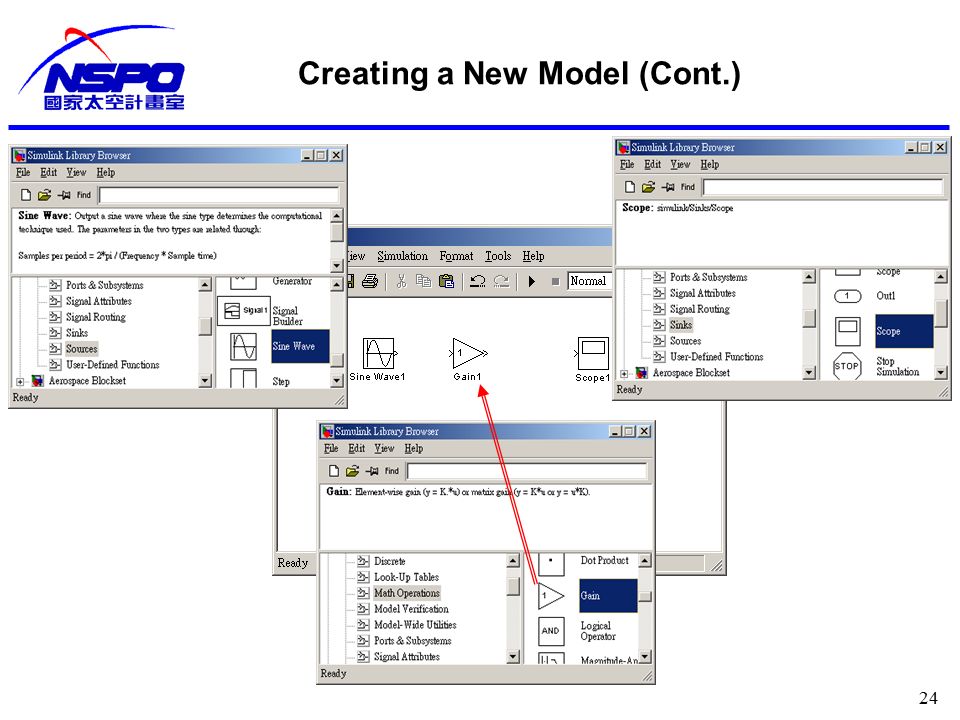Select Sources in left library tree
Viewport: 960px width, 720px height.
81,349
